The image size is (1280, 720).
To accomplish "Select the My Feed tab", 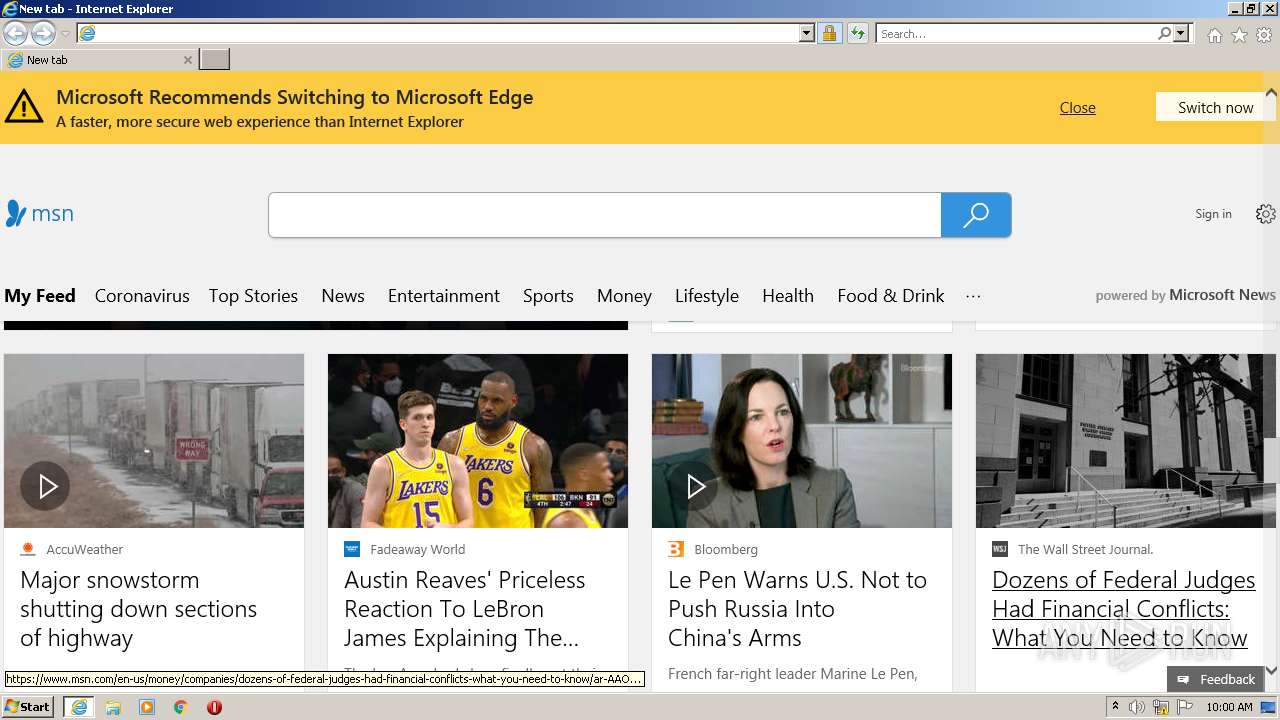I will tap(40, 296).
